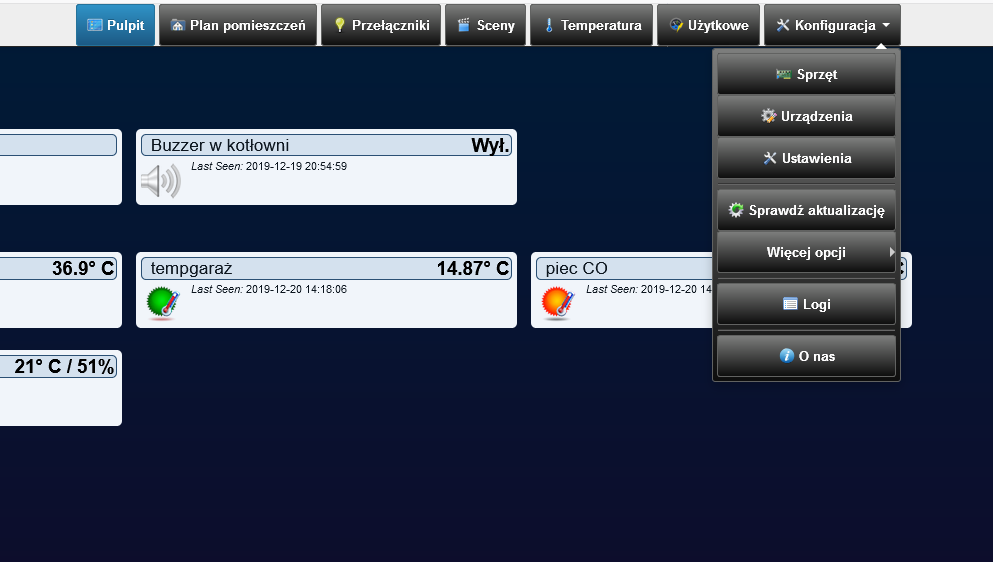Open the Plan pomieszczeń tab
Viewport: 993px width, 562px height.
(237, 25)
